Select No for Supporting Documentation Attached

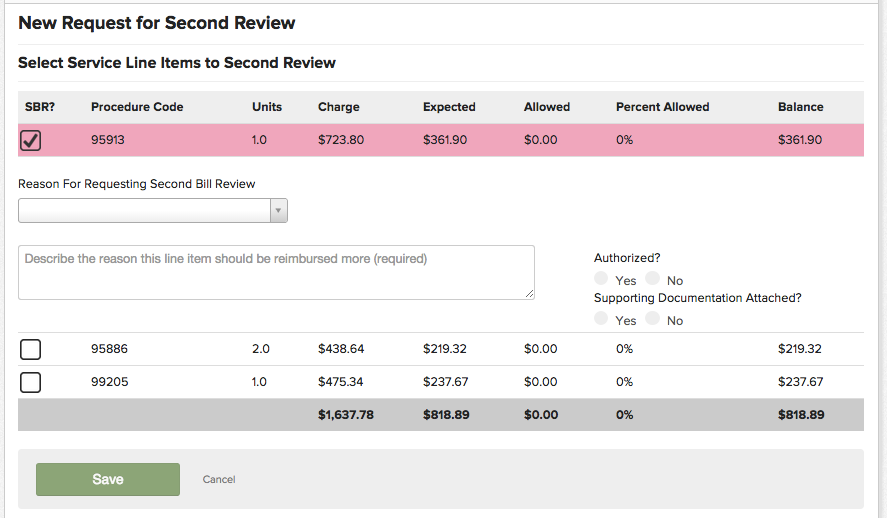point(653,319)
